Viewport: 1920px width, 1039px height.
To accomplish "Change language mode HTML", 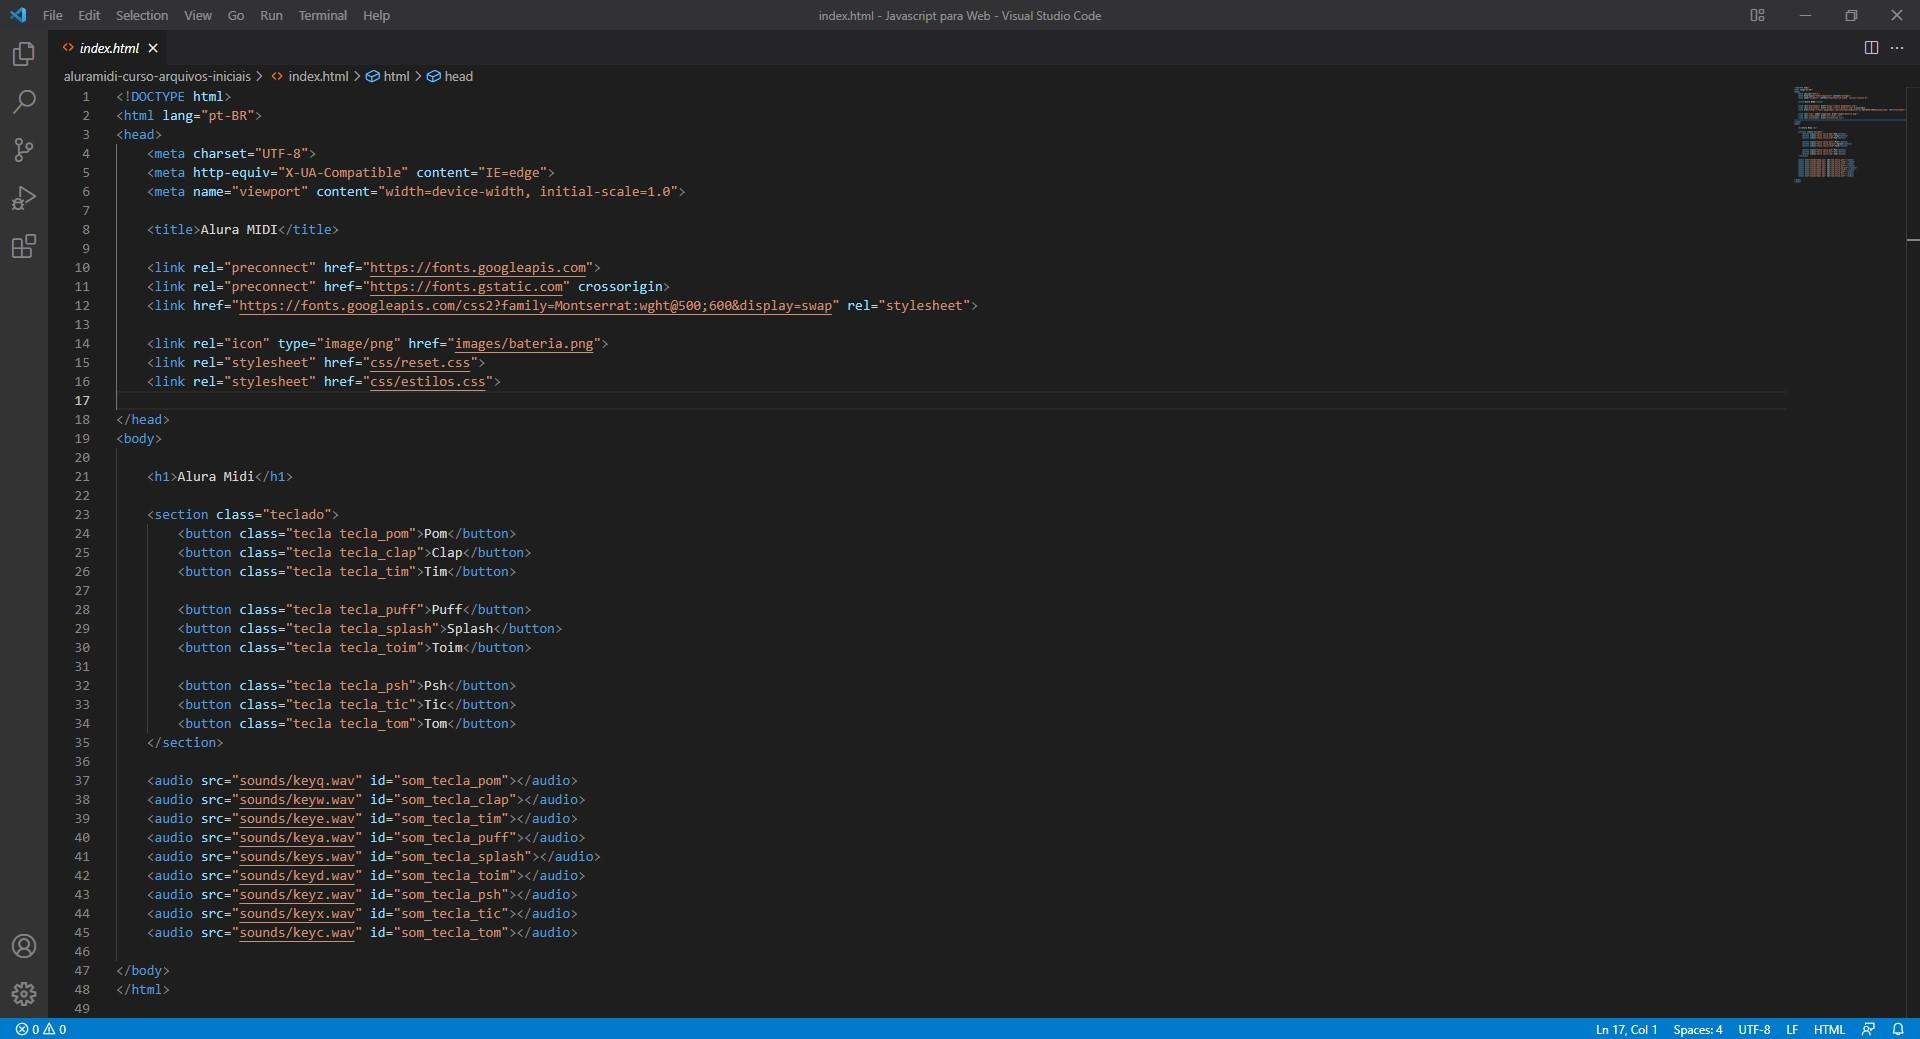I will (x=1829, y=1029).
